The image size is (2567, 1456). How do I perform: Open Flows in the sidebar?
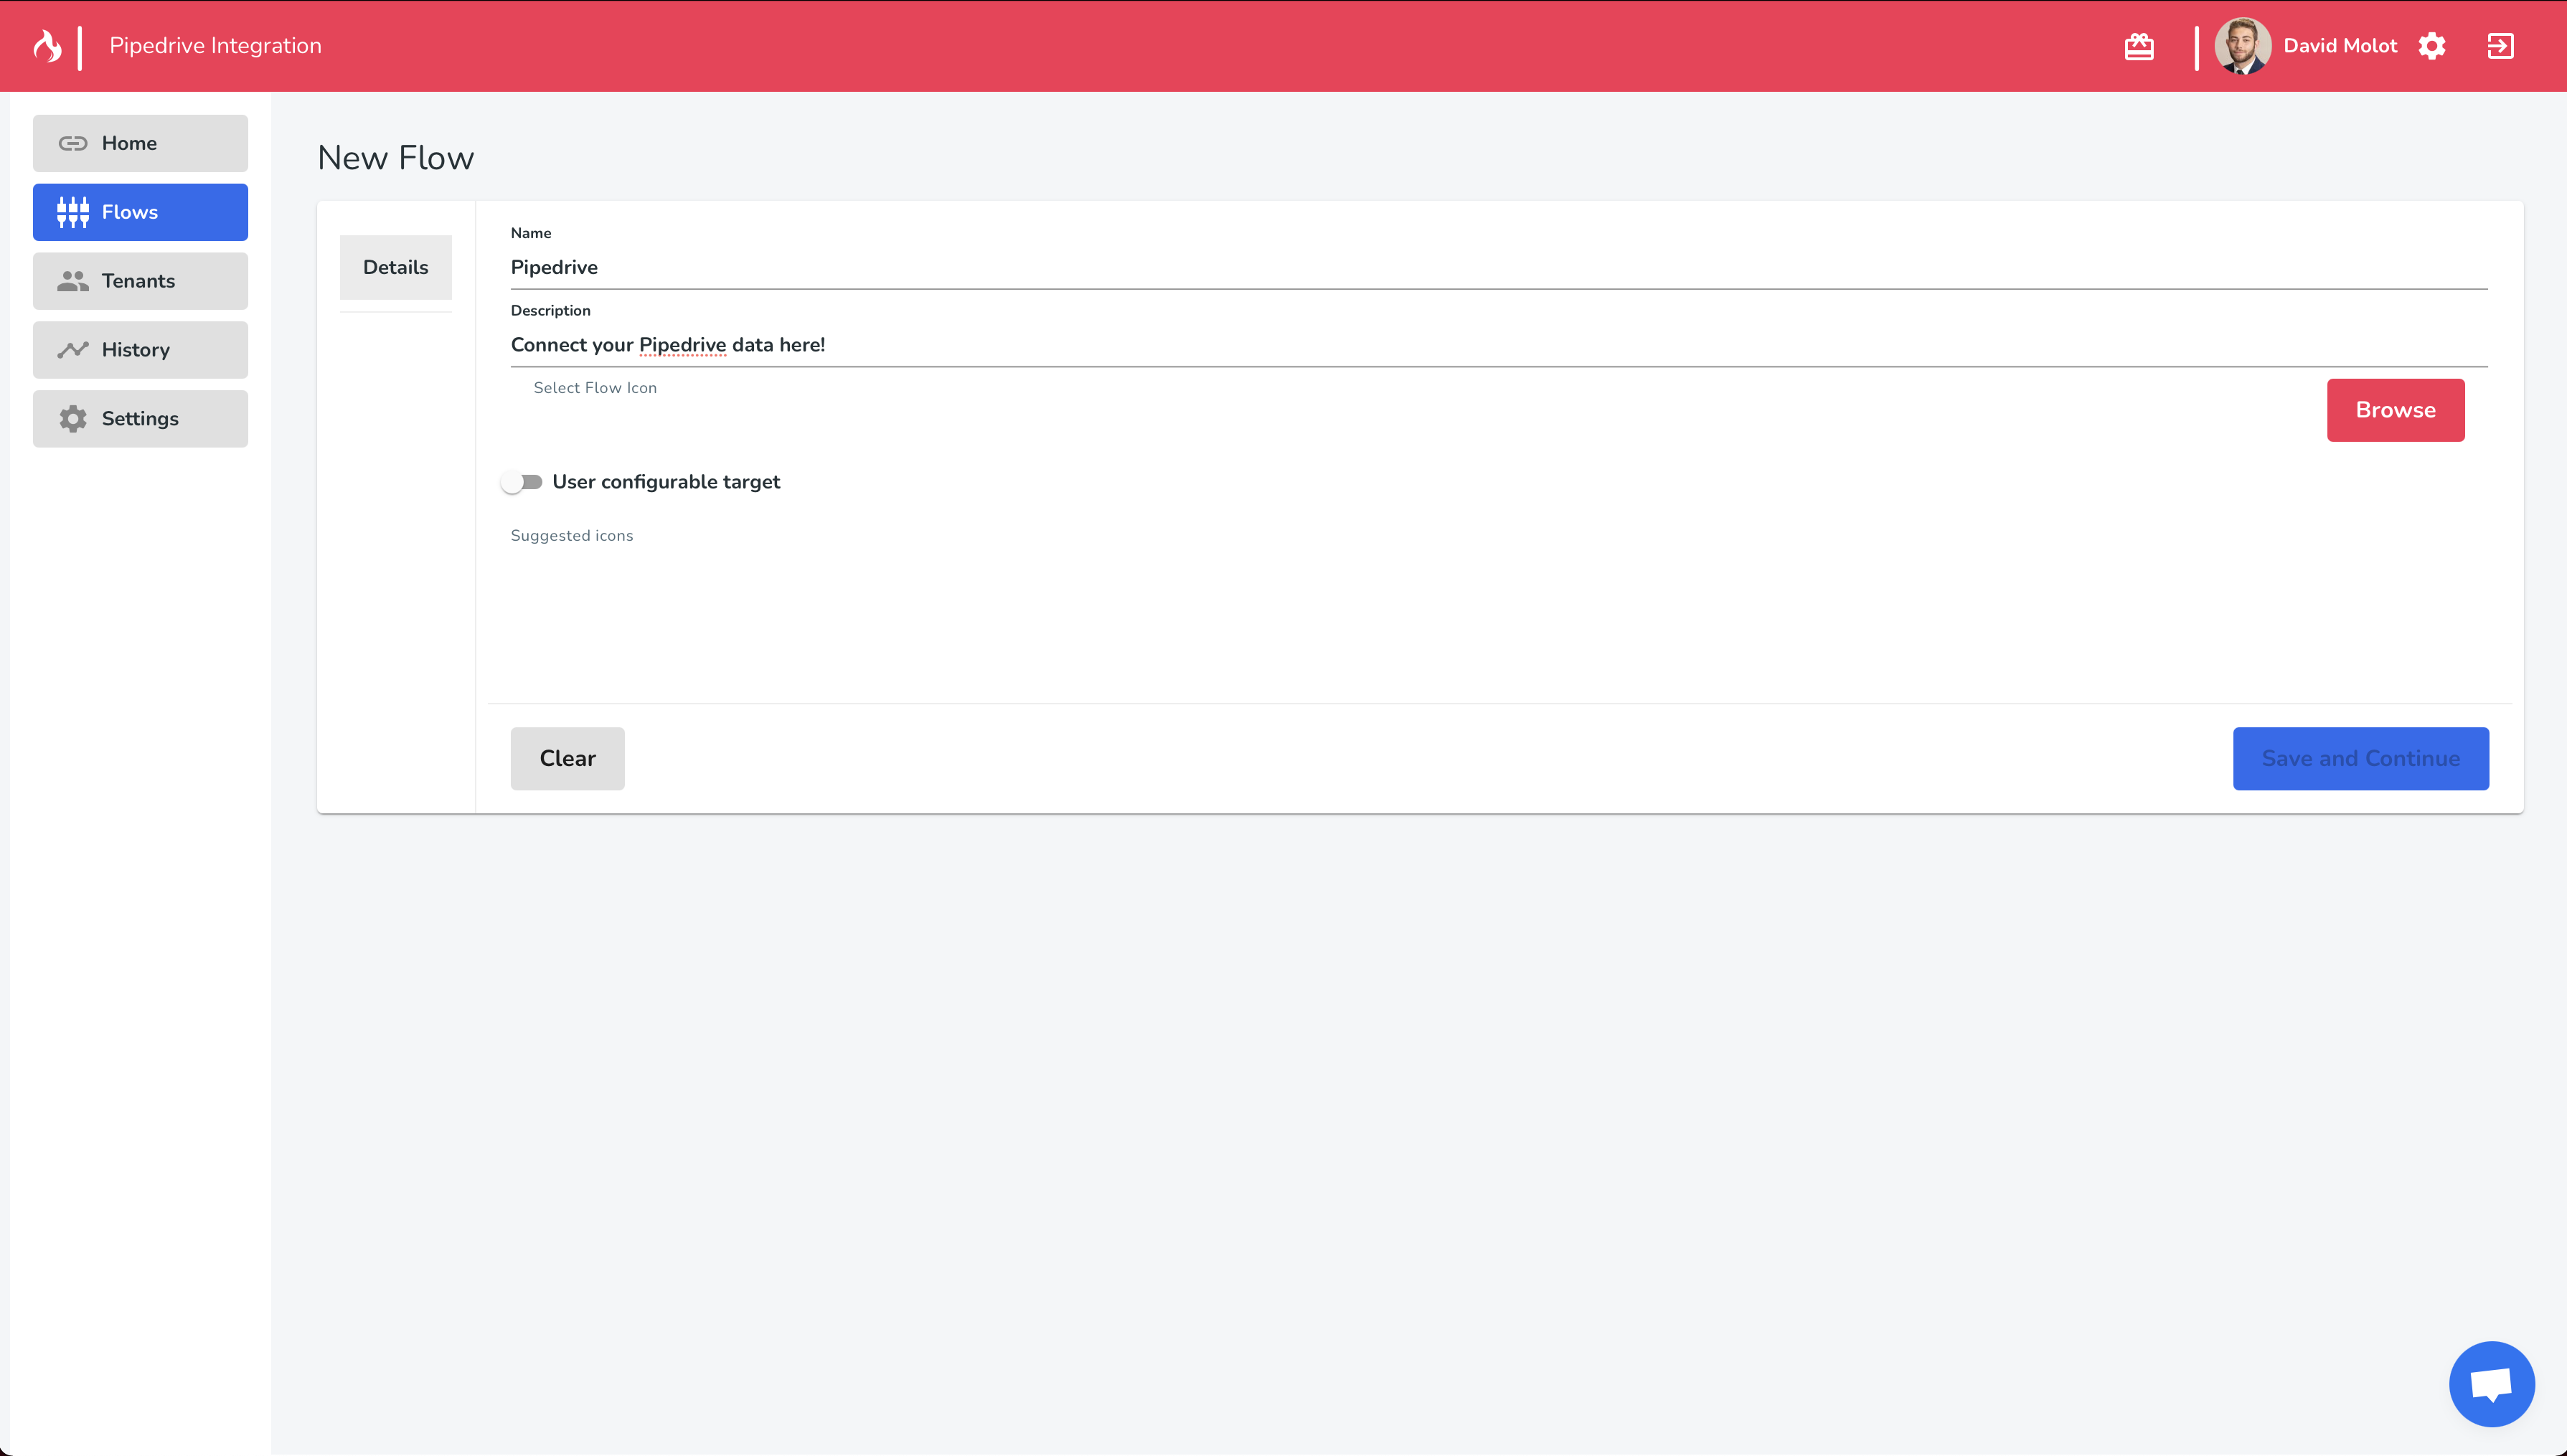click(x=140, y=212)
